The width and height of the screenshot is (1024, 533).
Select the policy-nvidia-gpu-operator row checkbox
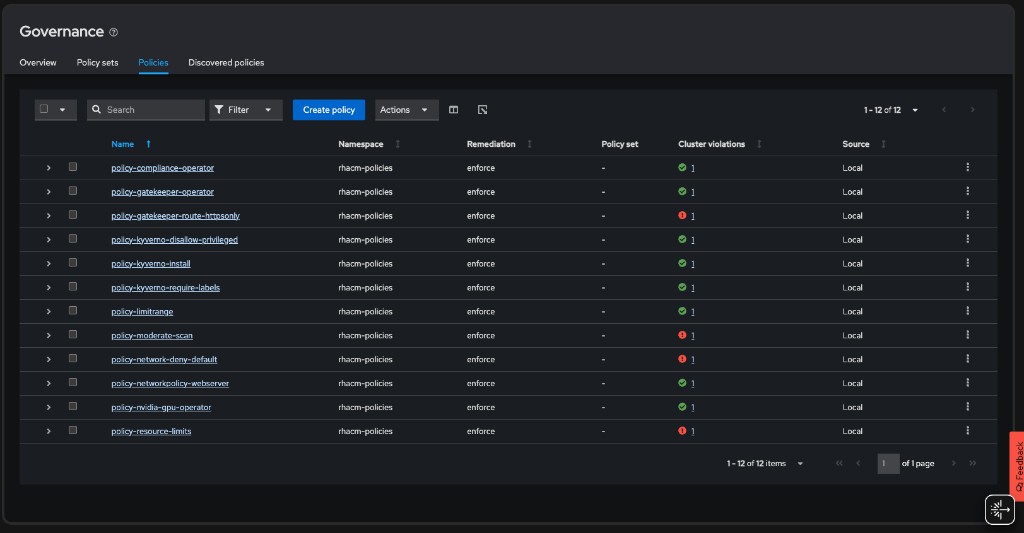pyautogui.click(x=72, y=406)
